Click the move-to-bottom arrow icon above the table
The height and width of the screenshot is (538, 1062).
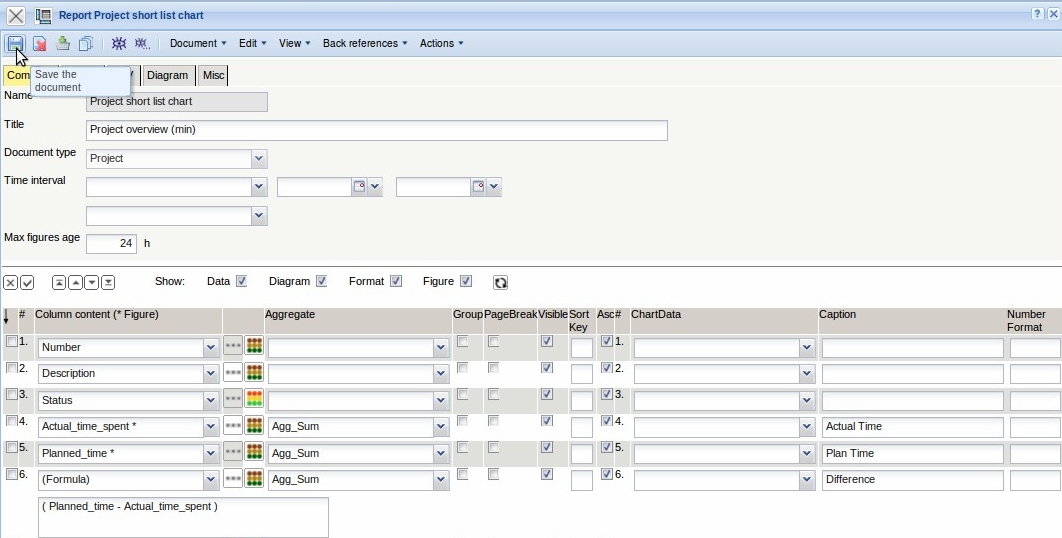tap(108, 283)
